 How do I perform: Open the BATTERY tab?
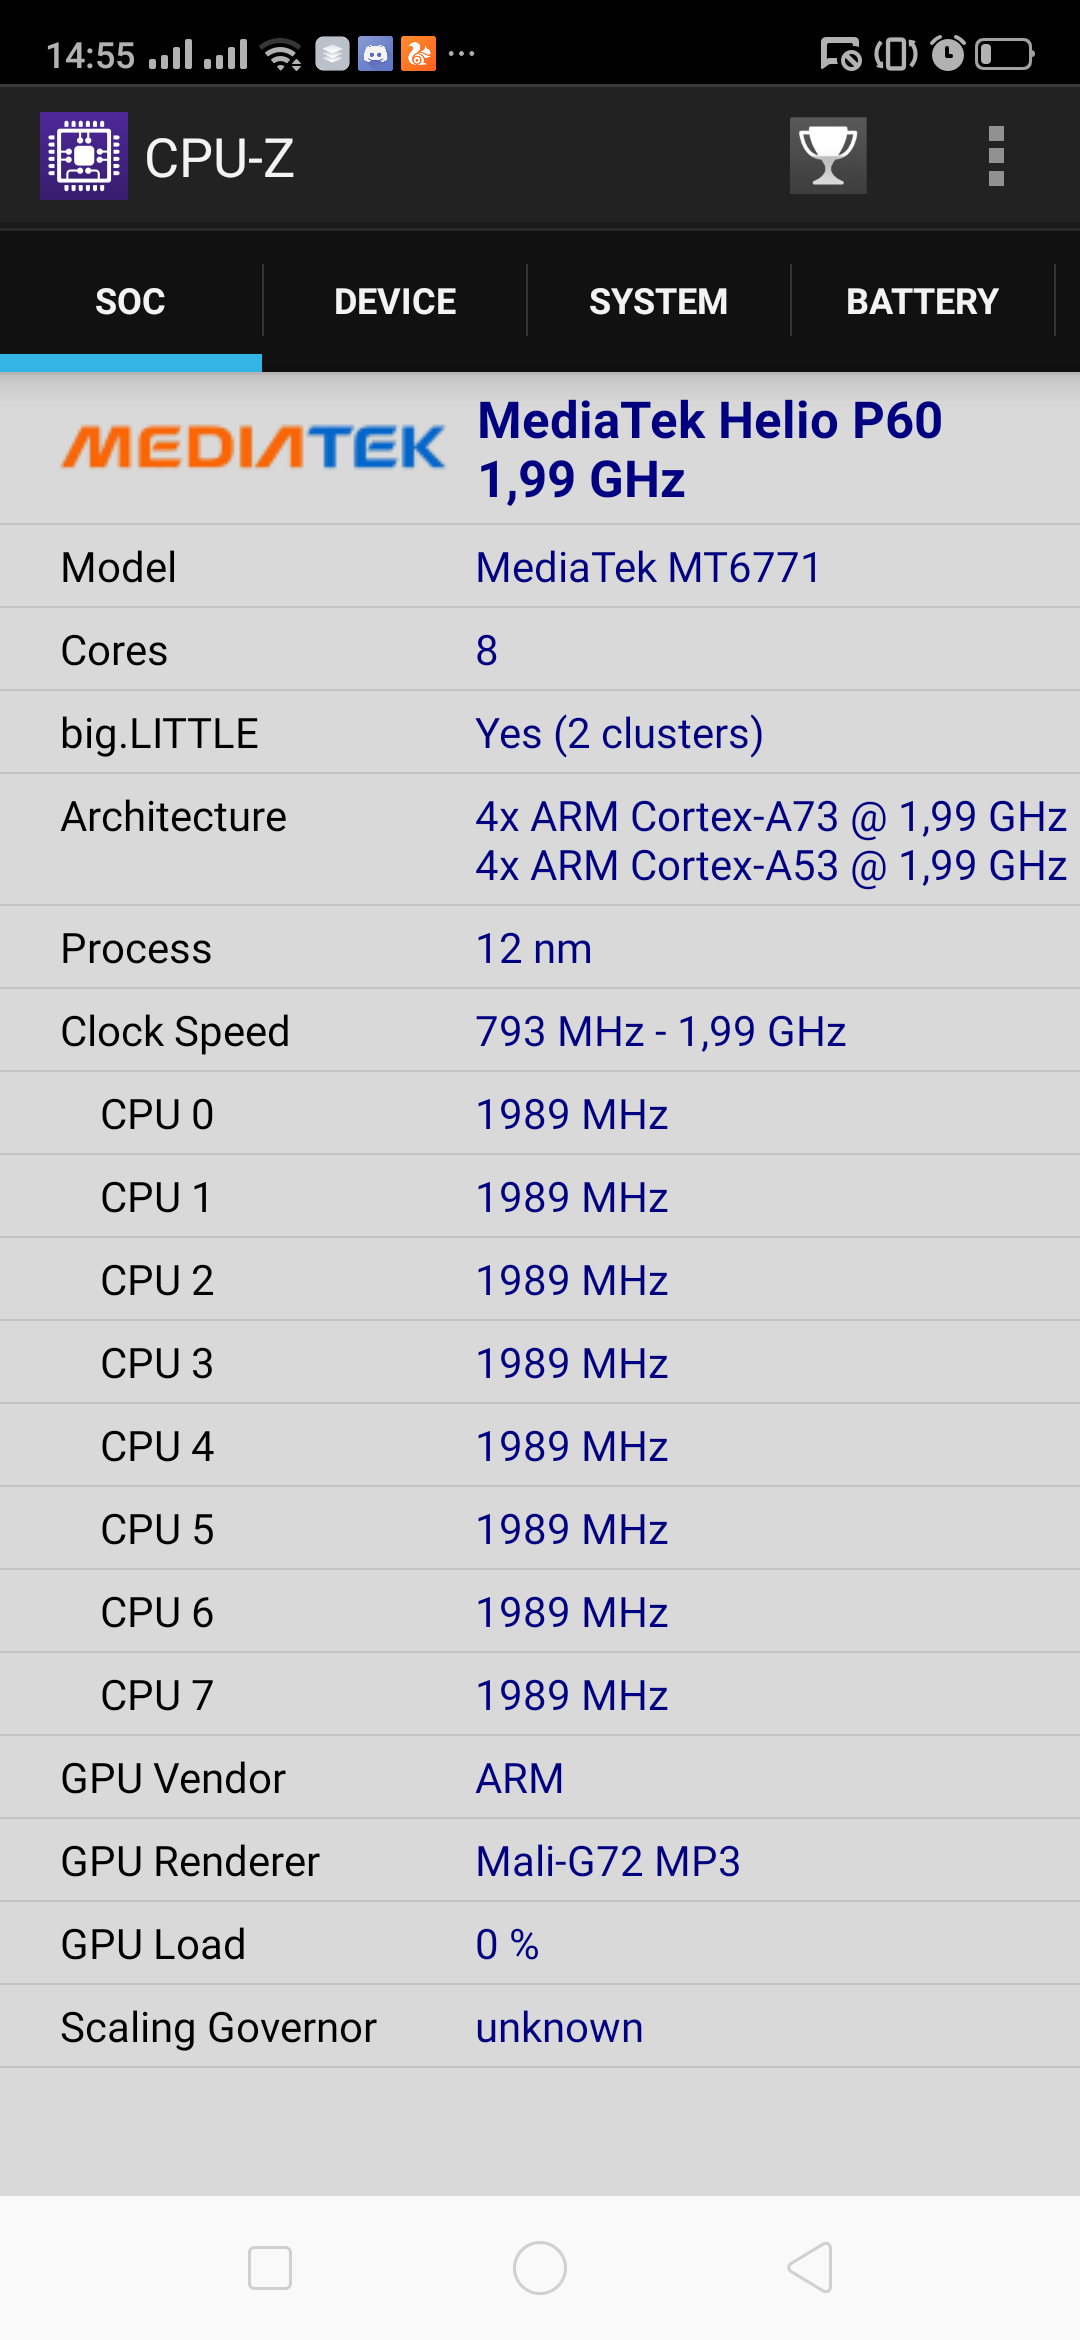[922, 301]
